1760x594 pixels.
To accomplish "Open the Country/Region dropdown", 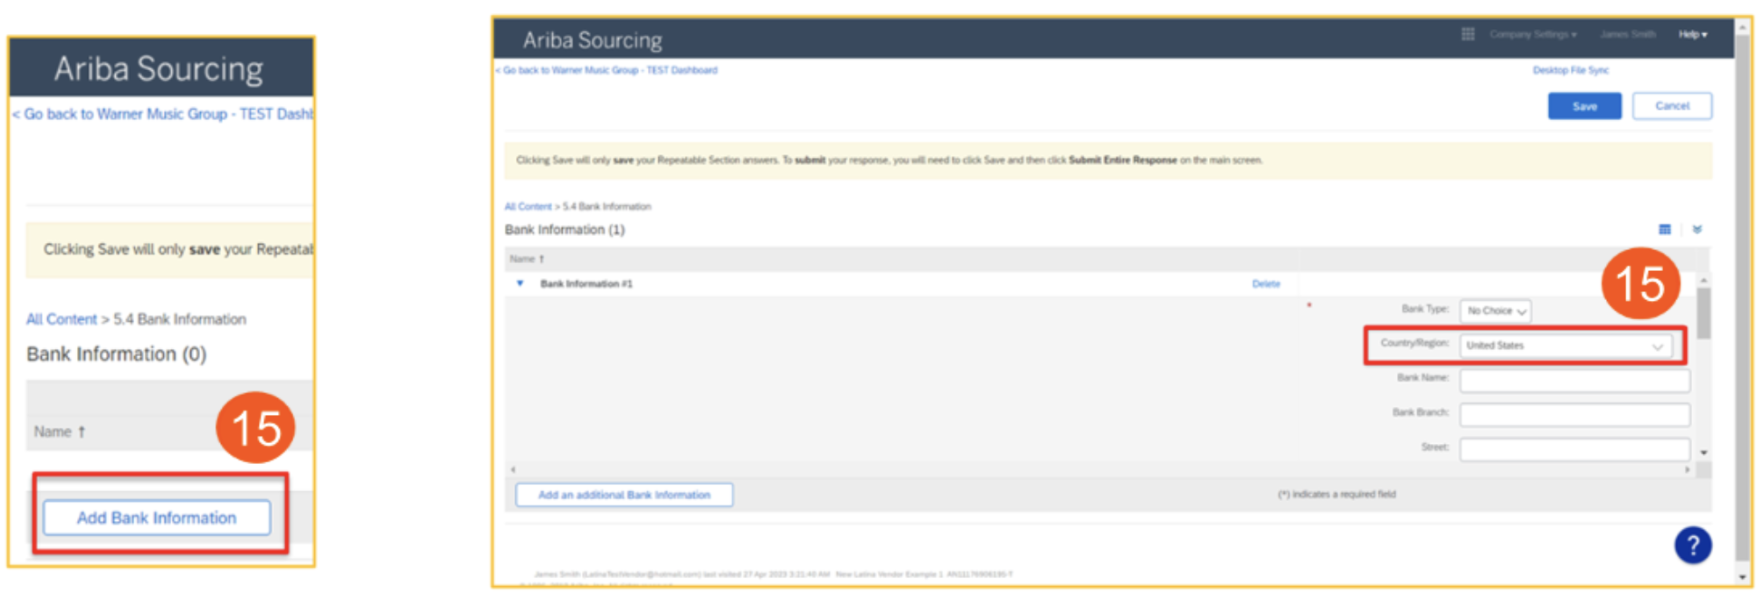I will click(x=1565, y=345).
